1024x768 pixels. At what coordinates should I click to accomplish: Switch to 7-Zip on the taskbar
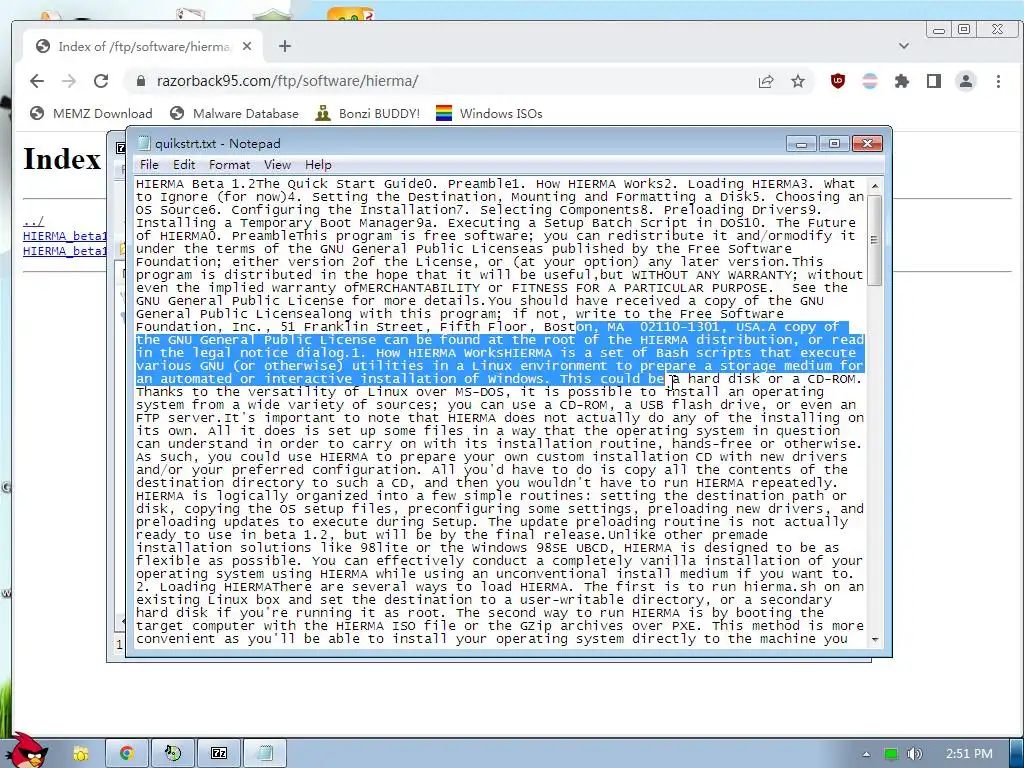219,754
